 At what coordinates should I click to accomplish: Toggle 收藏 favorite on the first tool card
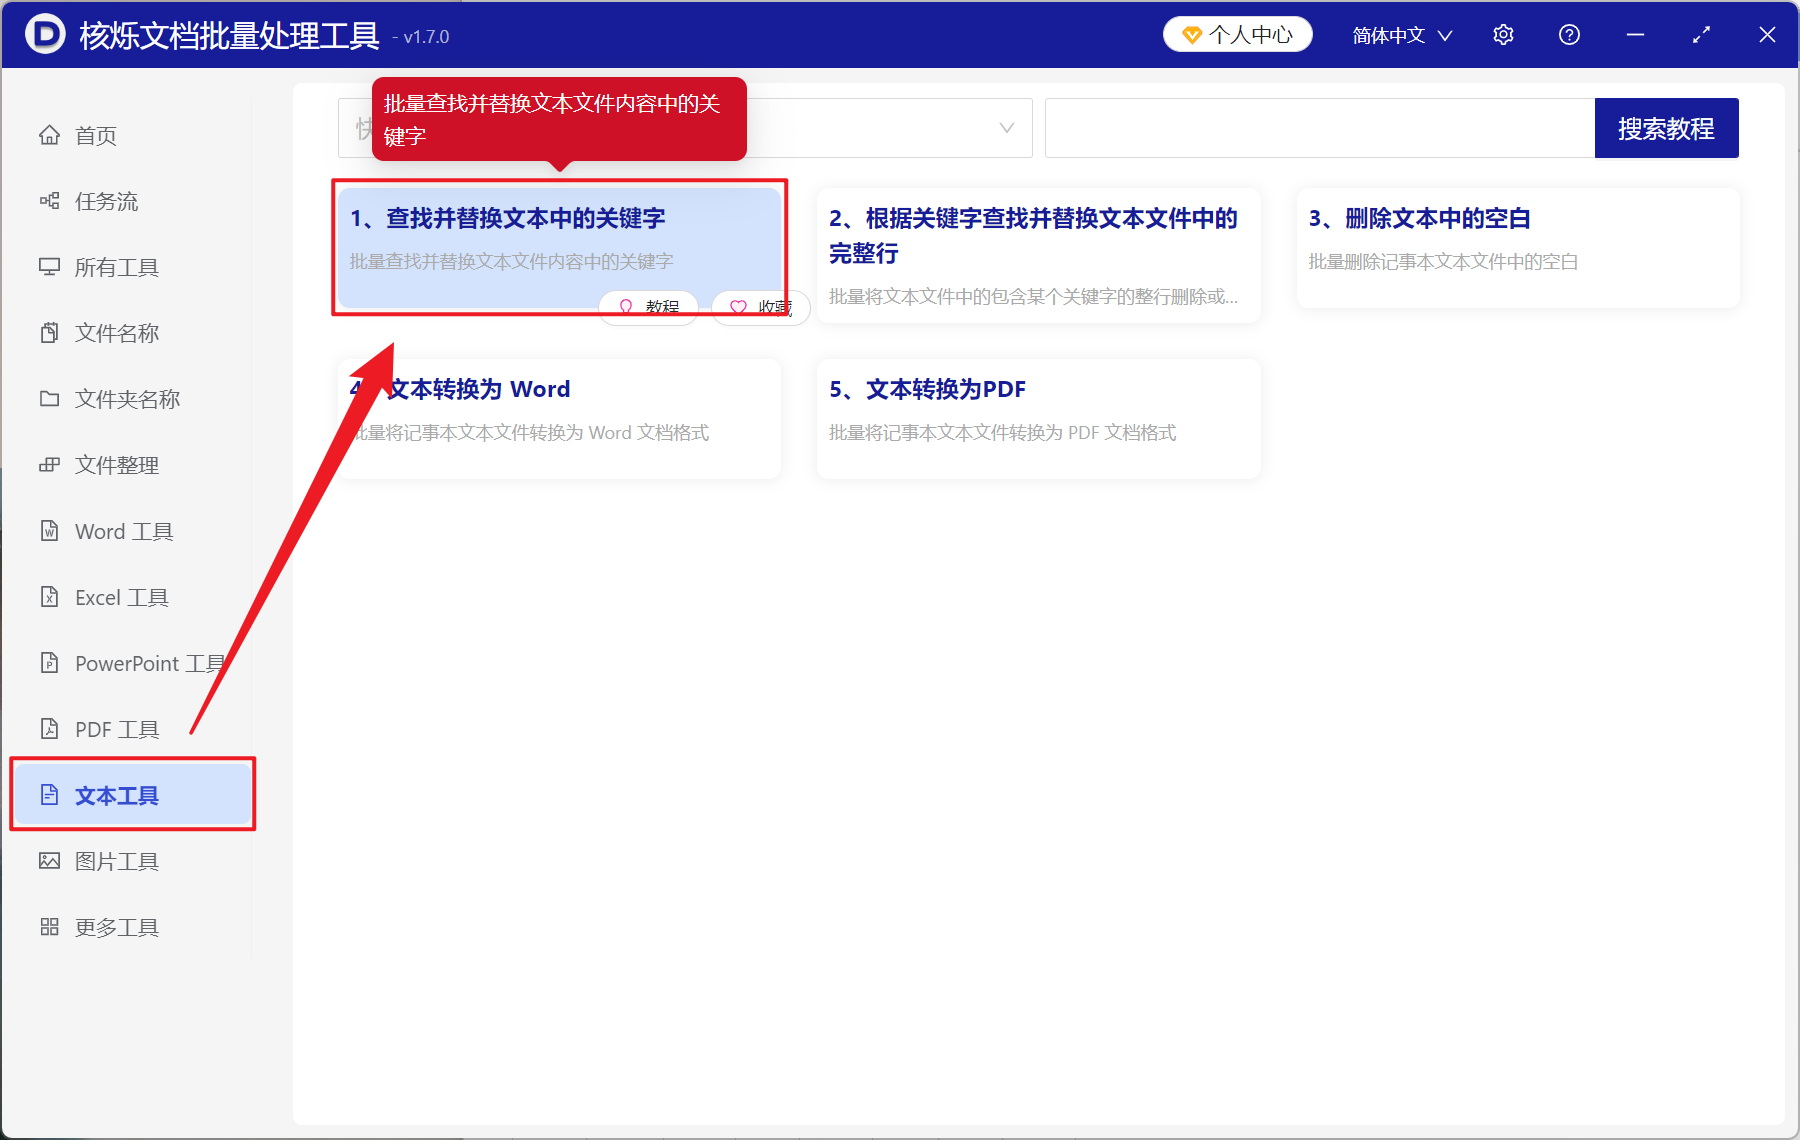760,307
